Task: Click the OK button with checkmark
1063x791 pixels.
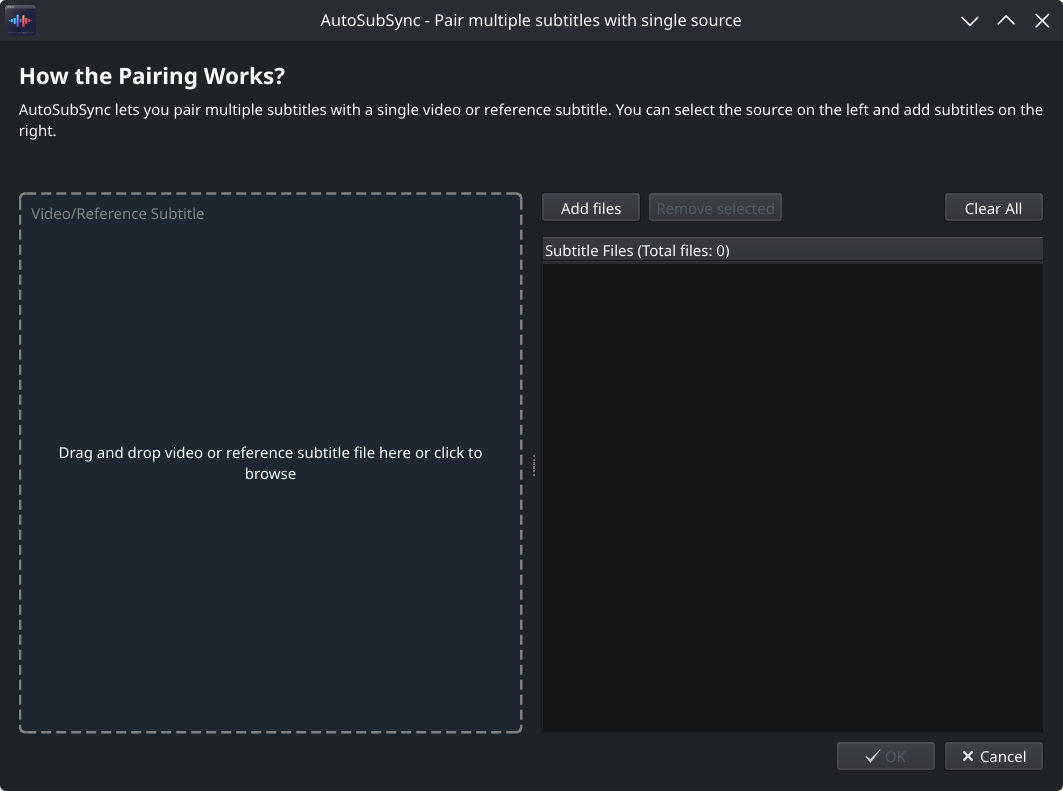Action: point(885,756)
